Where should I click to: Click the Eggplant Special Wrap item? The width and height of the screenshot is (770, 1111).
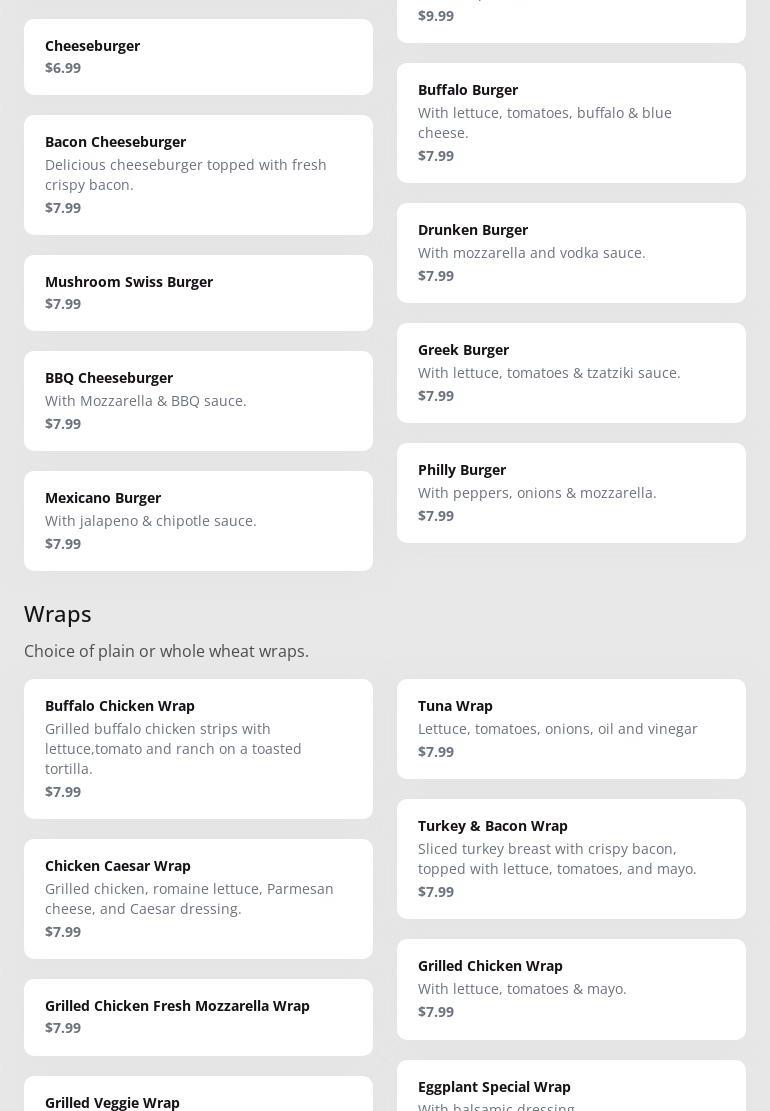pyautogui.click(x=571, y=1090)
